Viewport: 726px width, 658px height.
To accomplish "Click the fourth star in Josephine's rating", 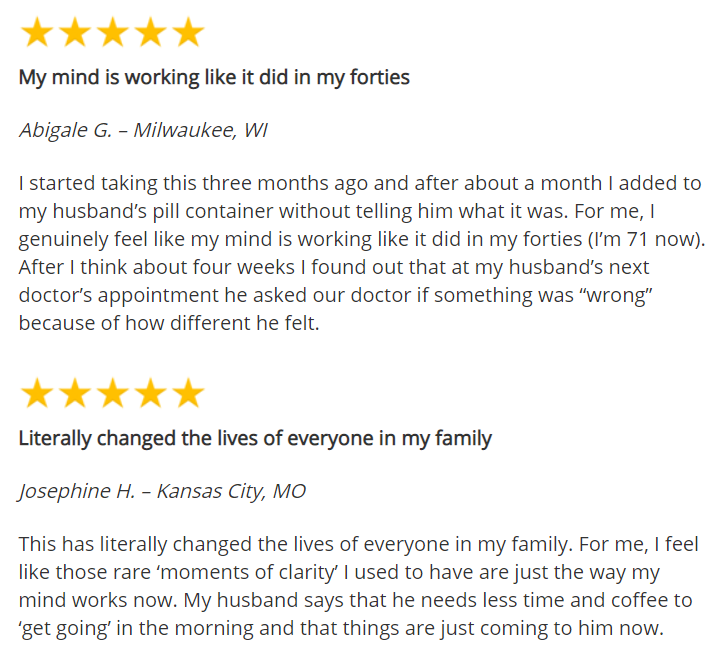I will point(150,394).
